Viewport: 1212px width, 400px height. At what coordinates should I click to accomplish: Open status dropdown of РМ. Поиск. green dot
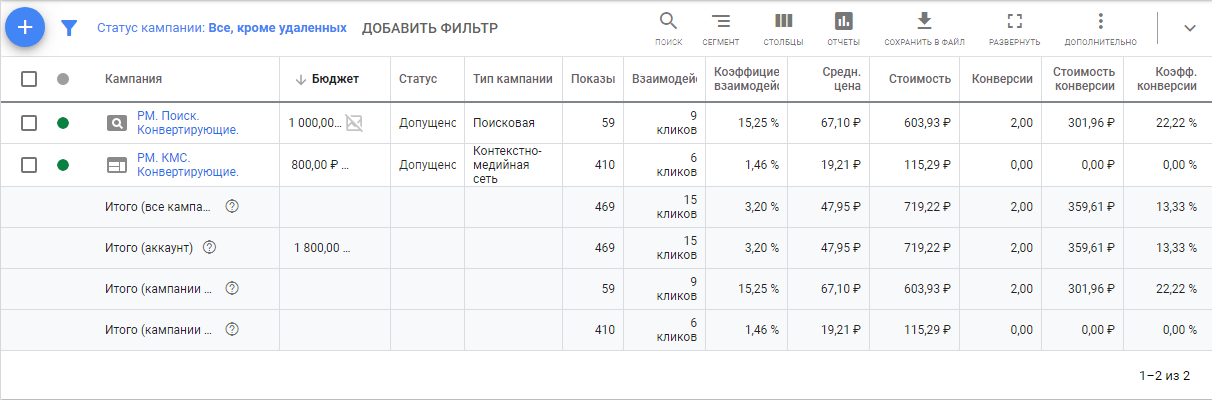pos(63,123)
